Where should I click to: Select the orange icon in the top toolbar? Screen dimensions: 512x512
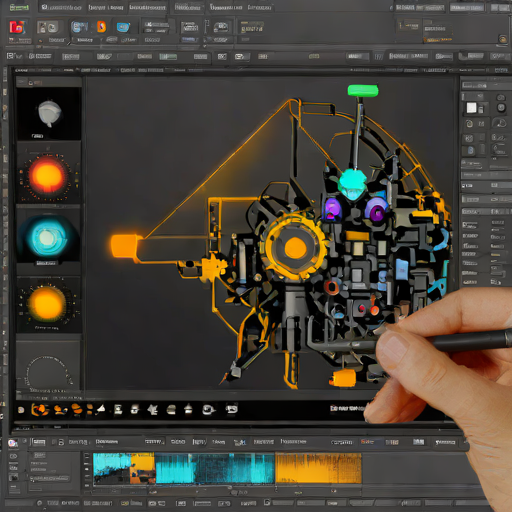point(101,27)
